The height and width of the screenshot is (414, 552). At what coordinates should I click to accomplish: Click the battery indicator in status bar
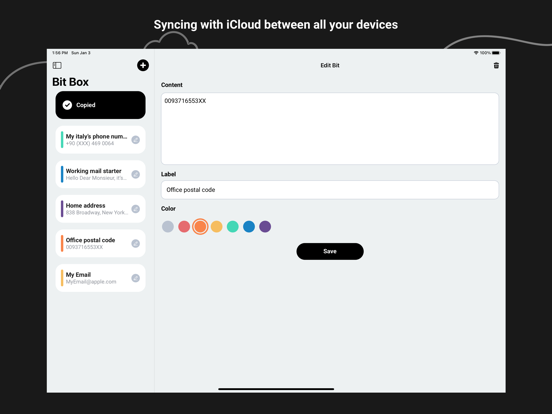496,53
